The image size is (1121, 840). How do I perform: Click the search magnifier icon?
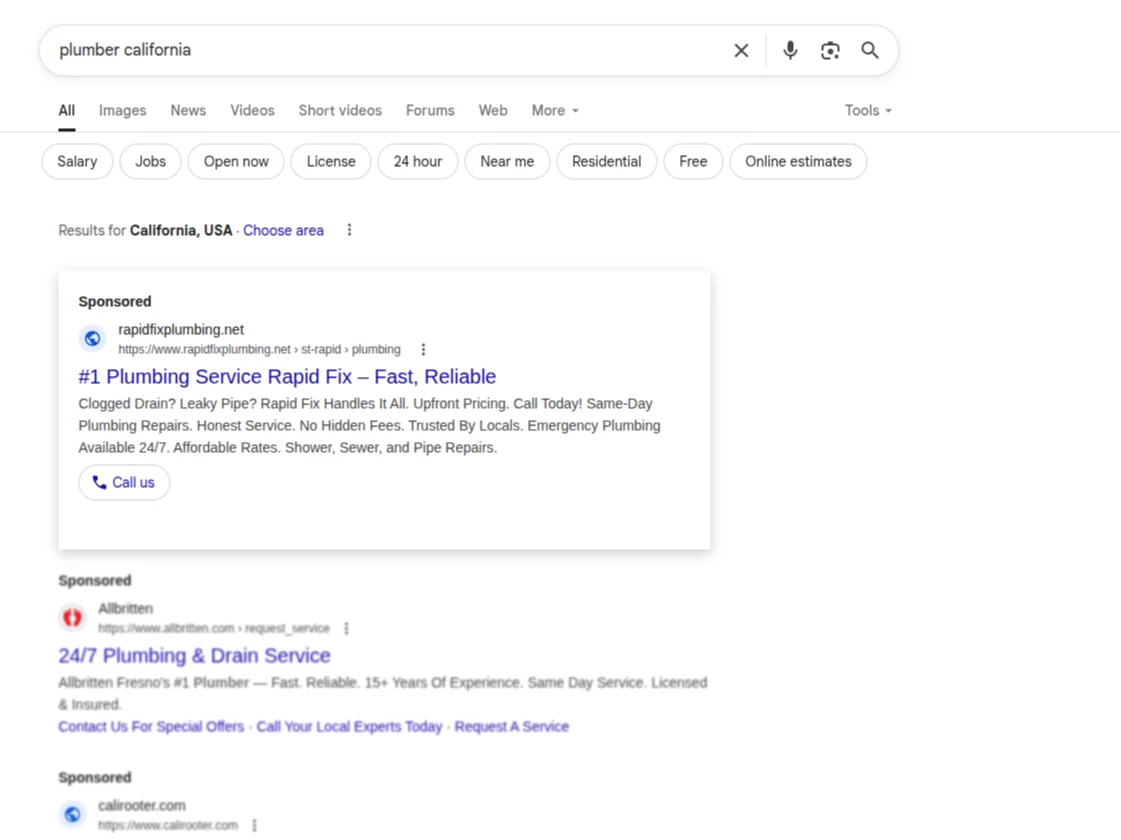tap(869, 50)
